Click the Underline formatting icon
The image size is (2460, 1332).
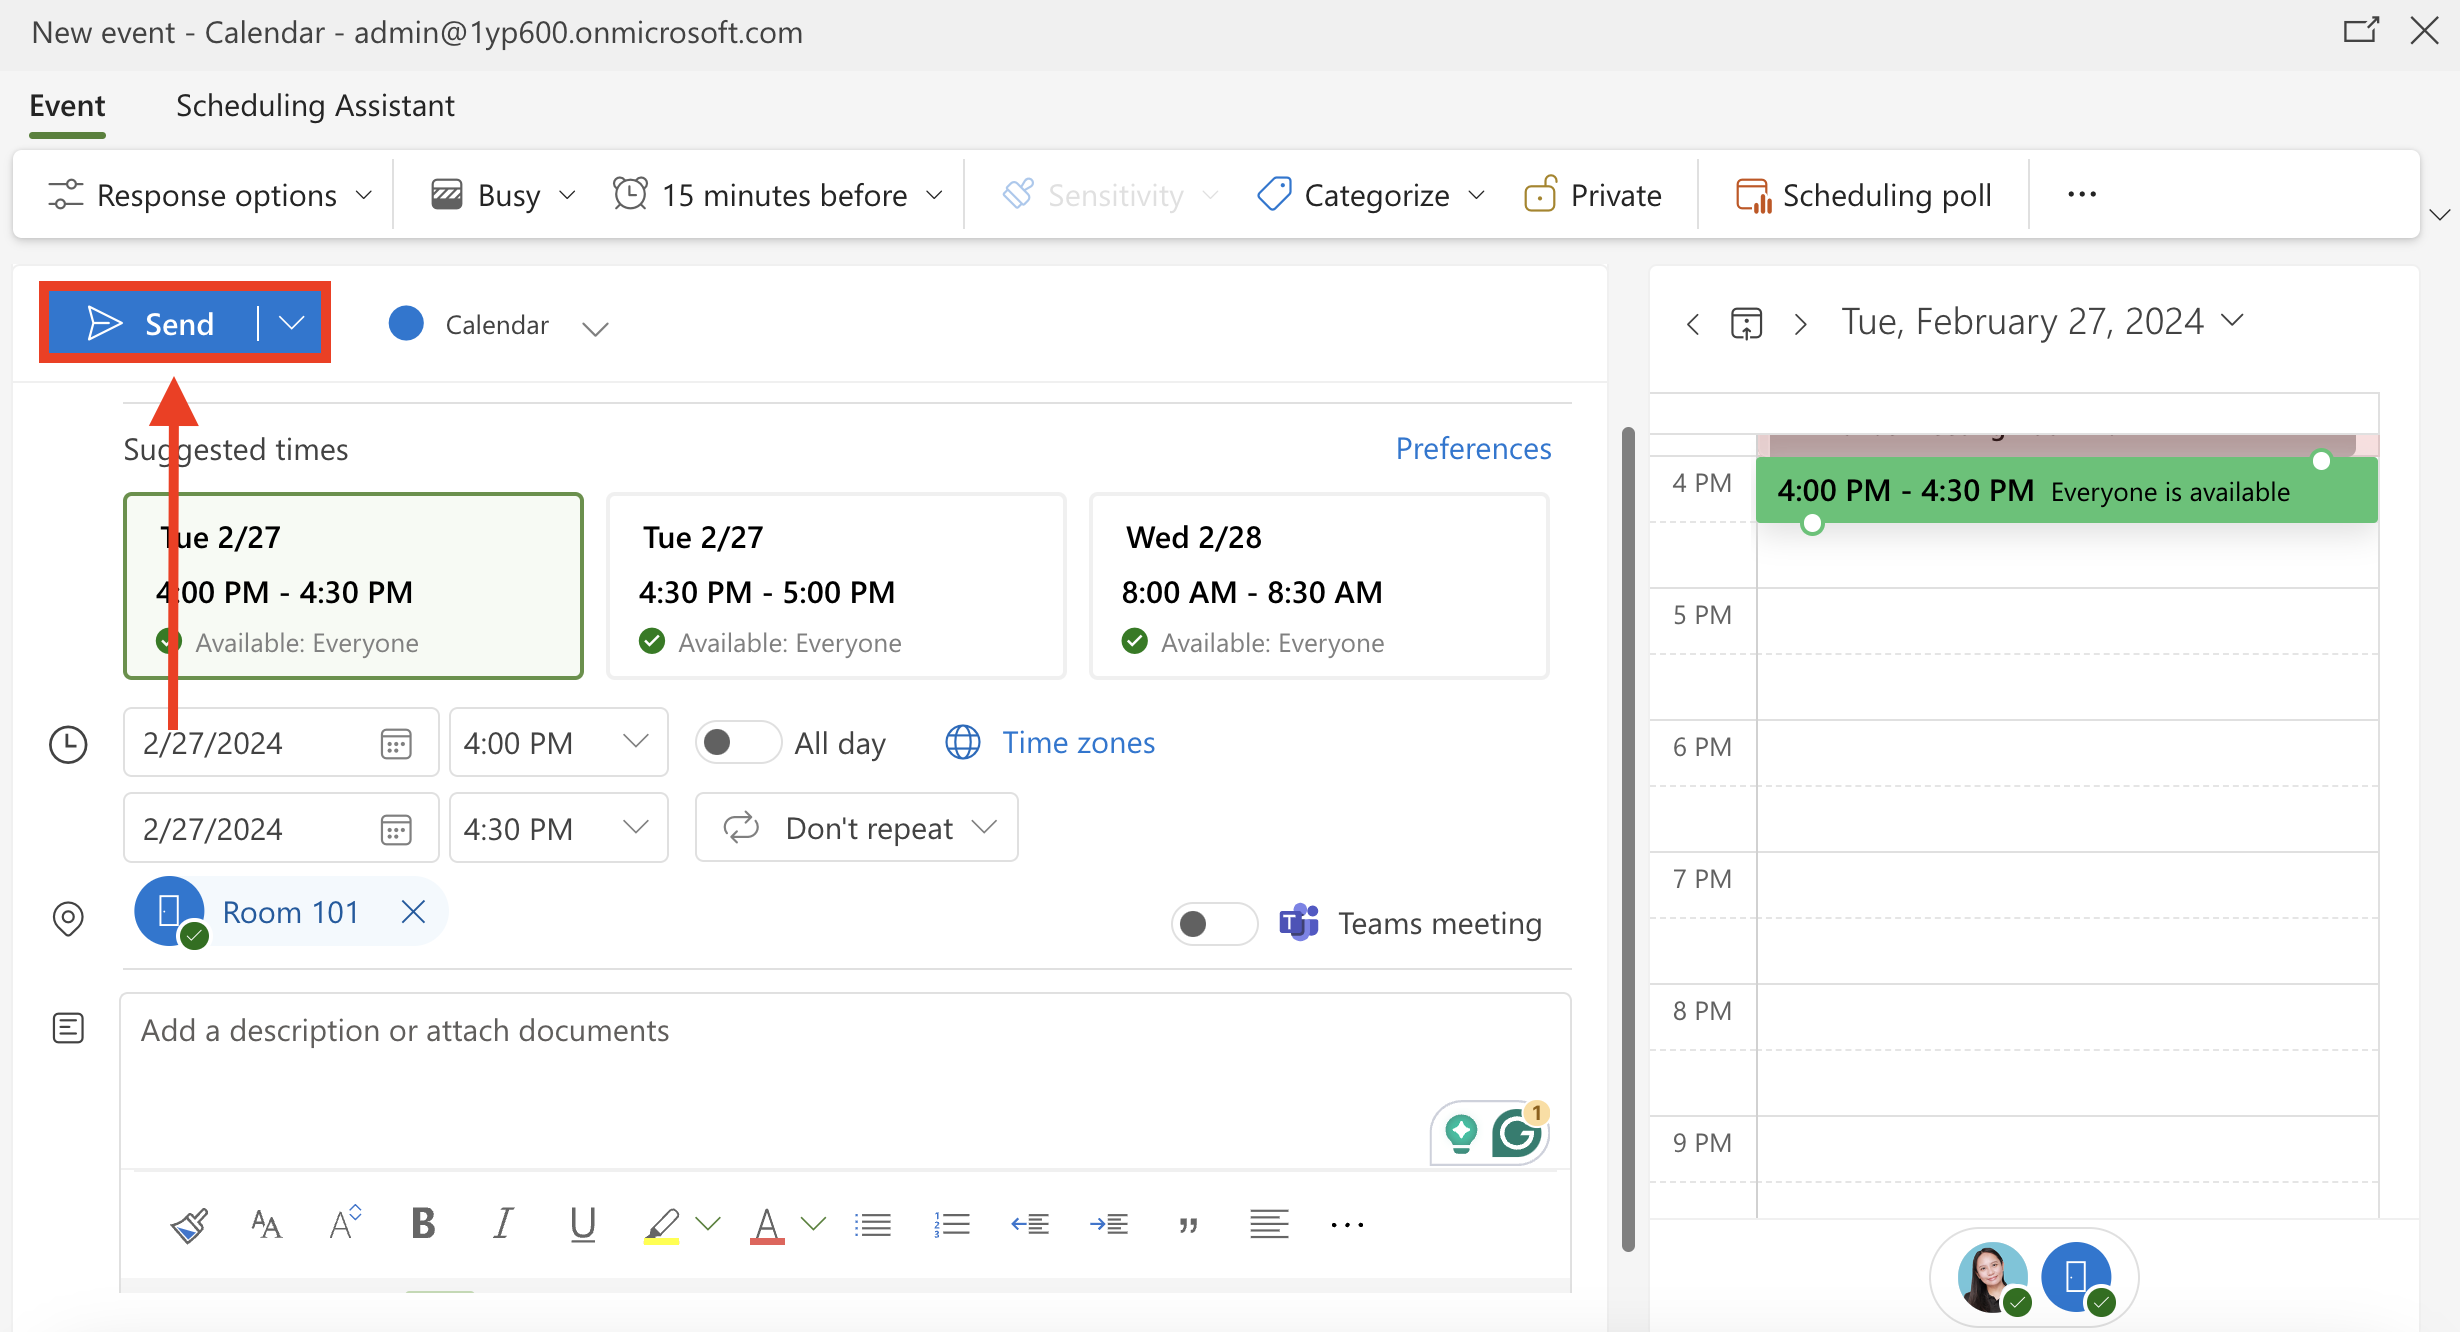[x=582, y=1223]
